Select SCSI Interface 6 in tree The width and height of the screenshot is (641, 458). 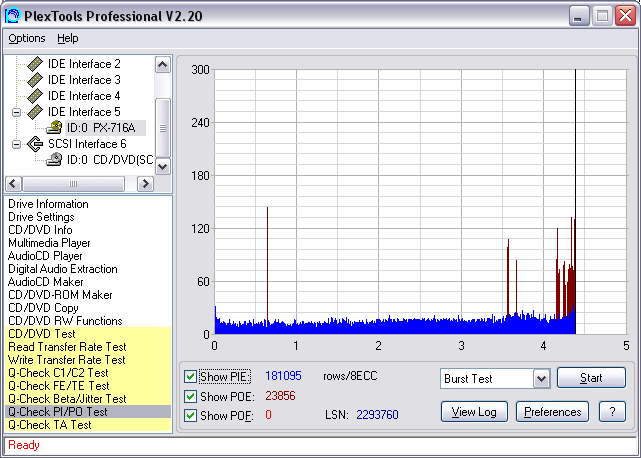tap(87, 144)
